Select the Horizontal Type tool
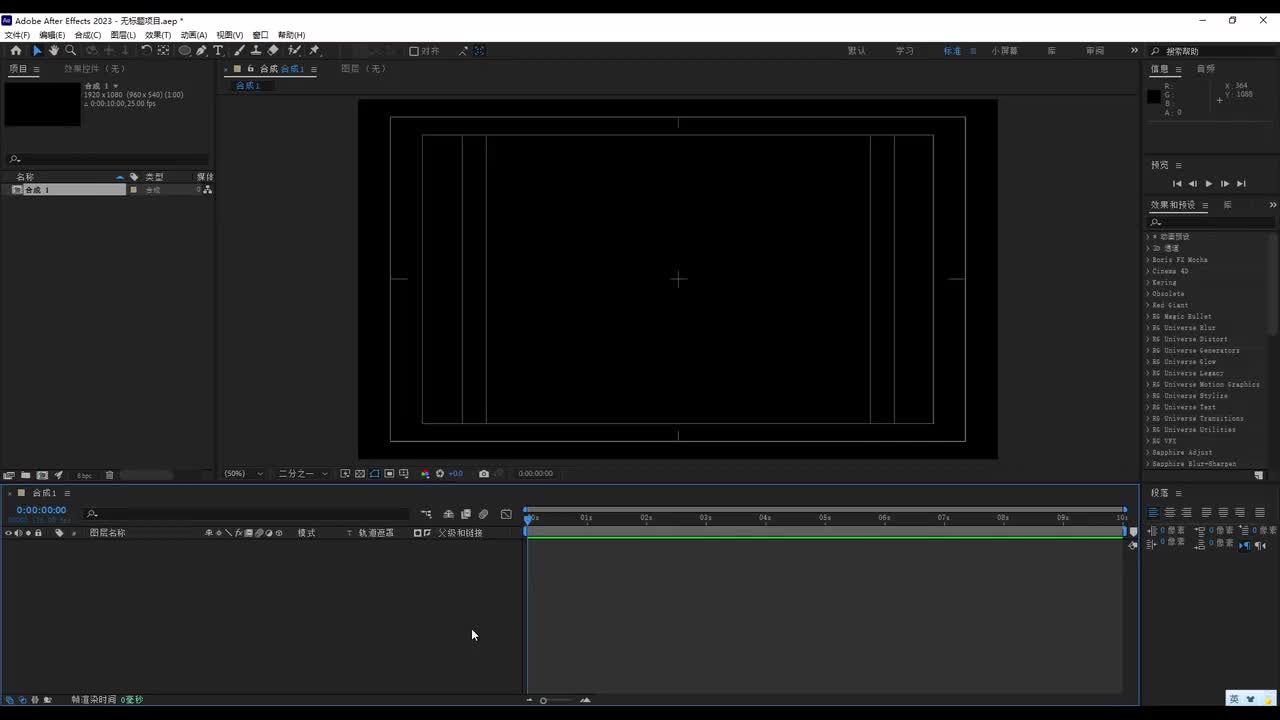The height and width of the screenshot is (720, 1280). (x=218, y=50)
